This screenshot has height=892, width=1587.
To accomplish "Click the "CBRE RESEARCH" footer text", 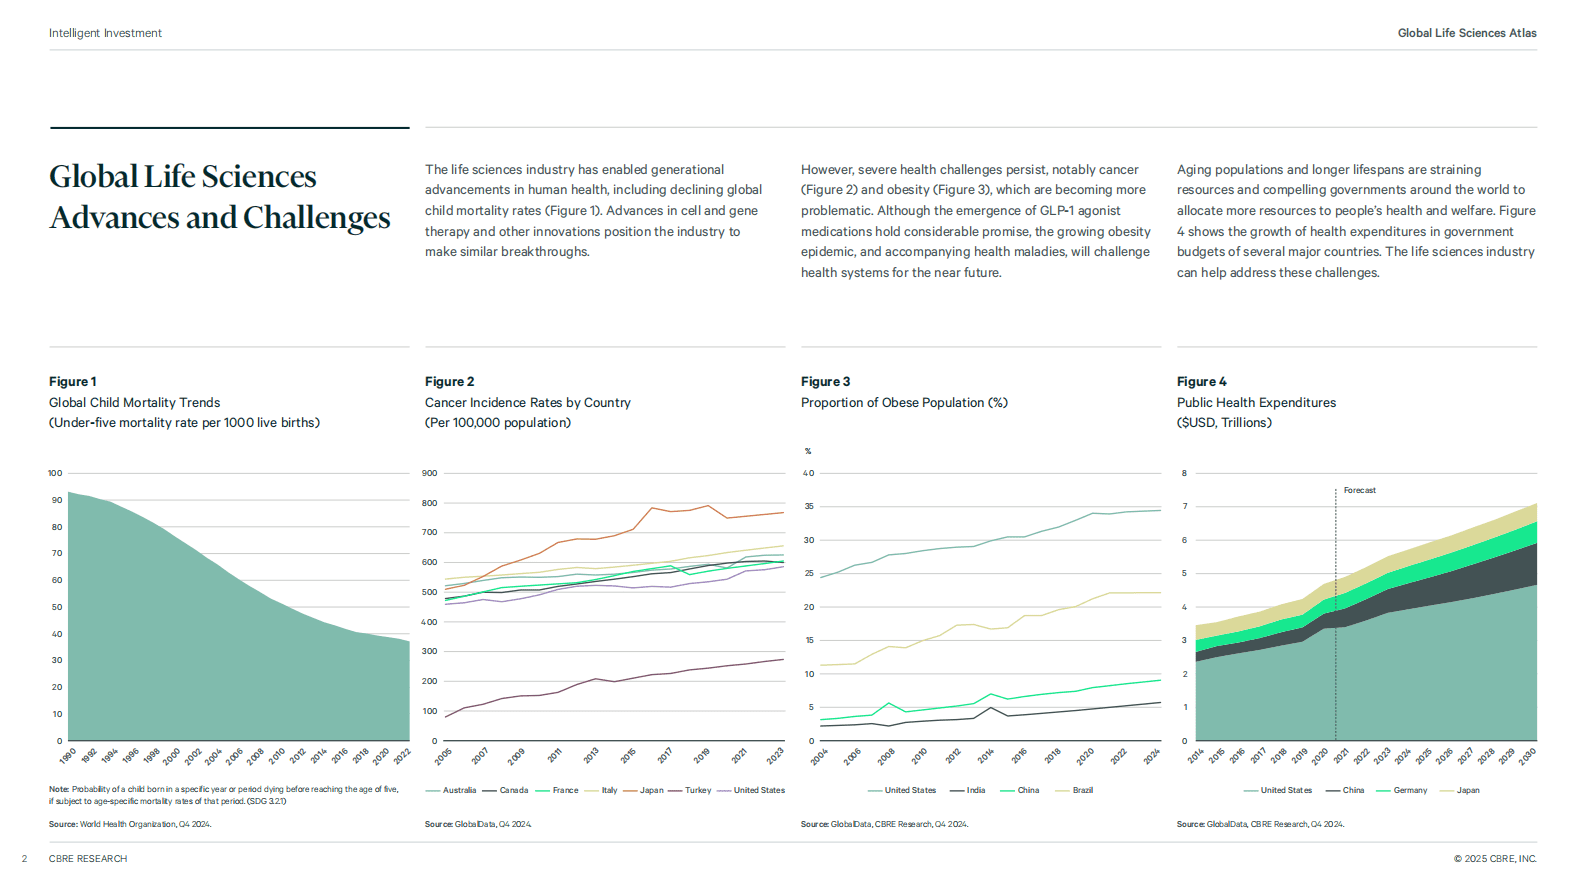I will 88,859.
